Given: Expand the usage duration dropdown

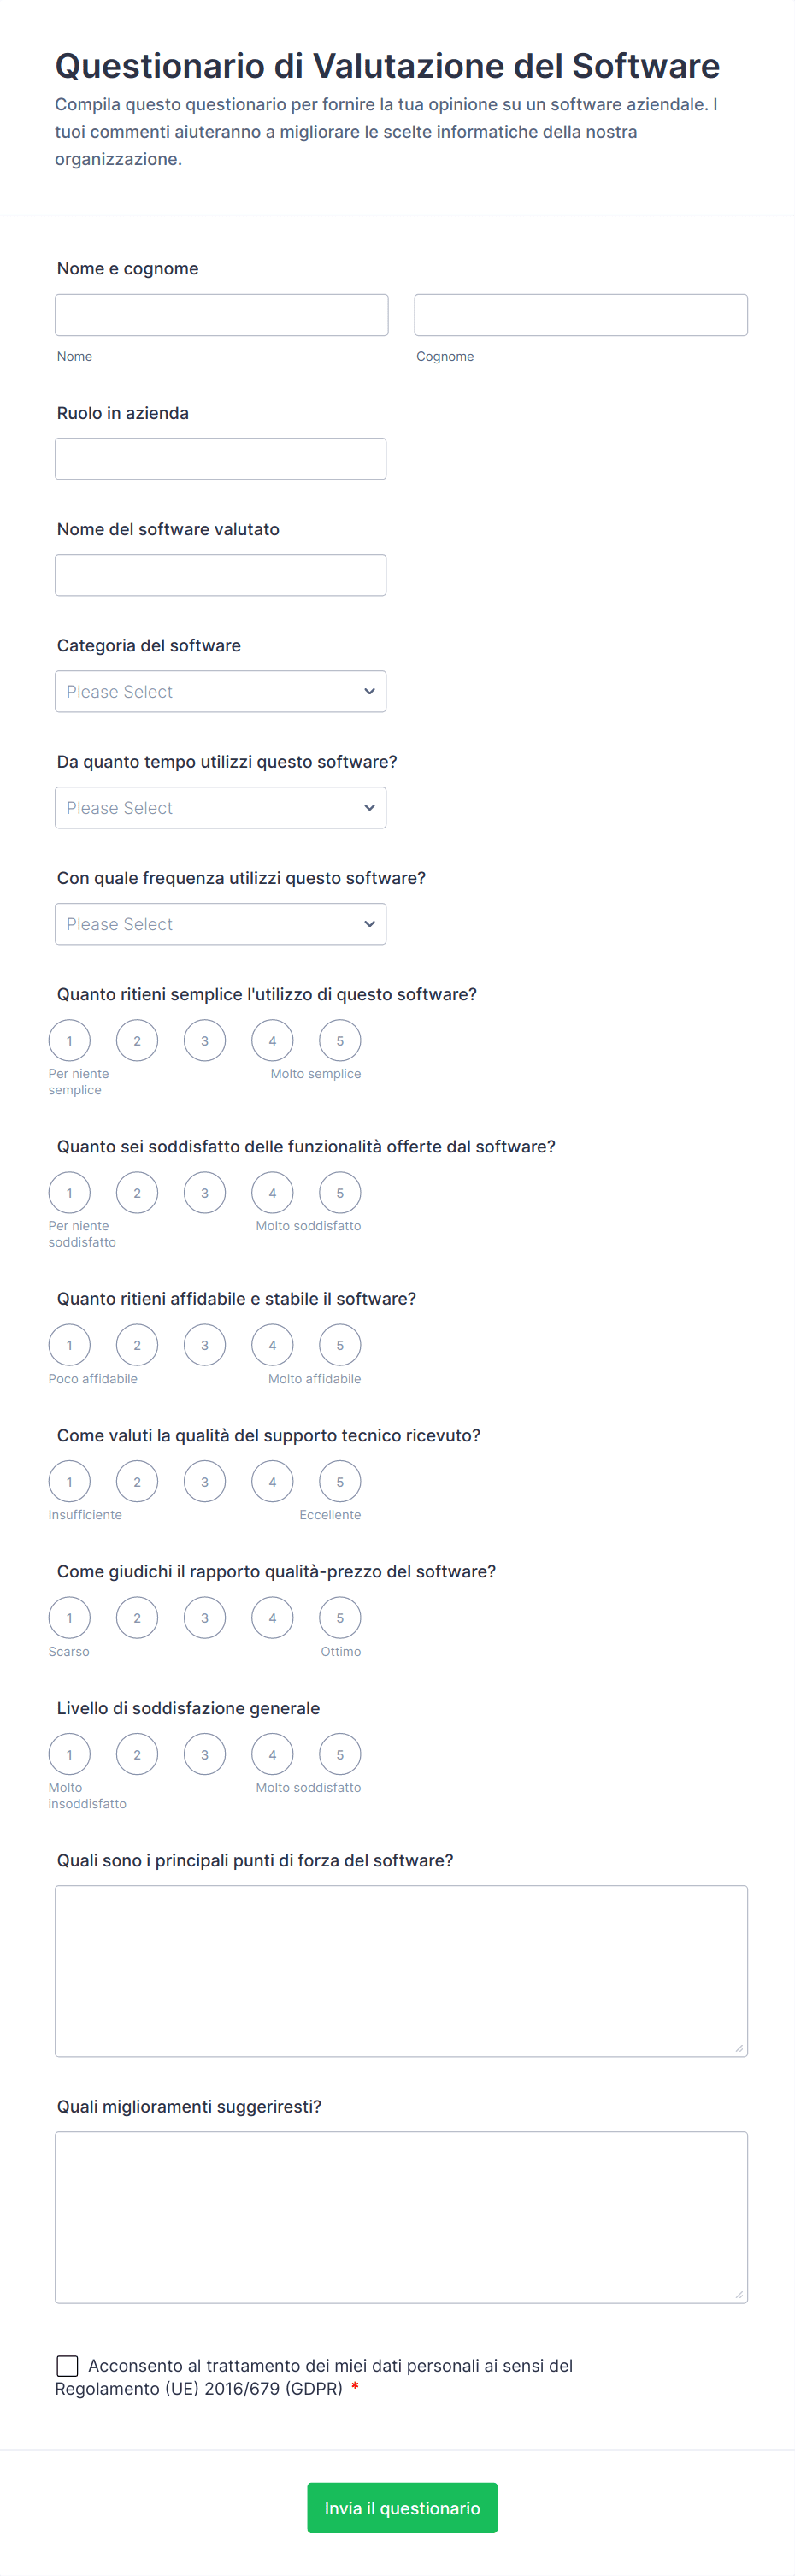Looking at the screenshot, I should click(220, 807).
